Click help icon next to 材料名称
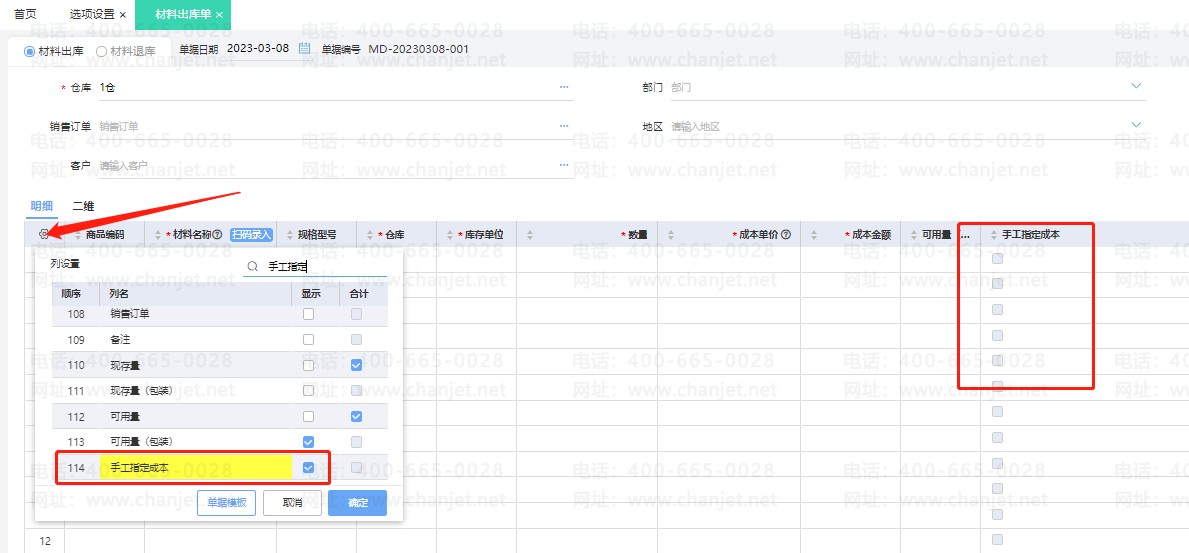The width and height of the screenshot is (1189, 553). point(218,234)
